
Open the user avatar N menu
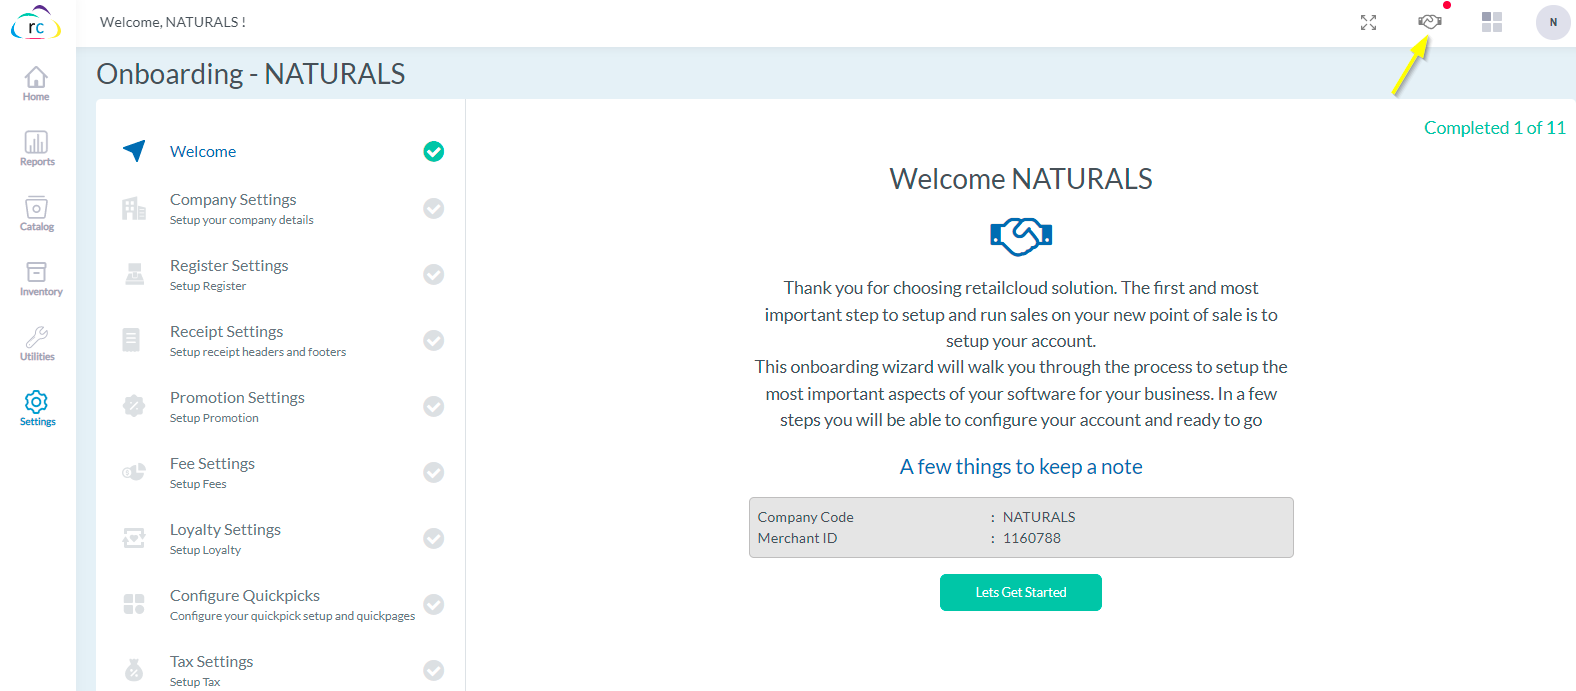[x=1553, y=22]
